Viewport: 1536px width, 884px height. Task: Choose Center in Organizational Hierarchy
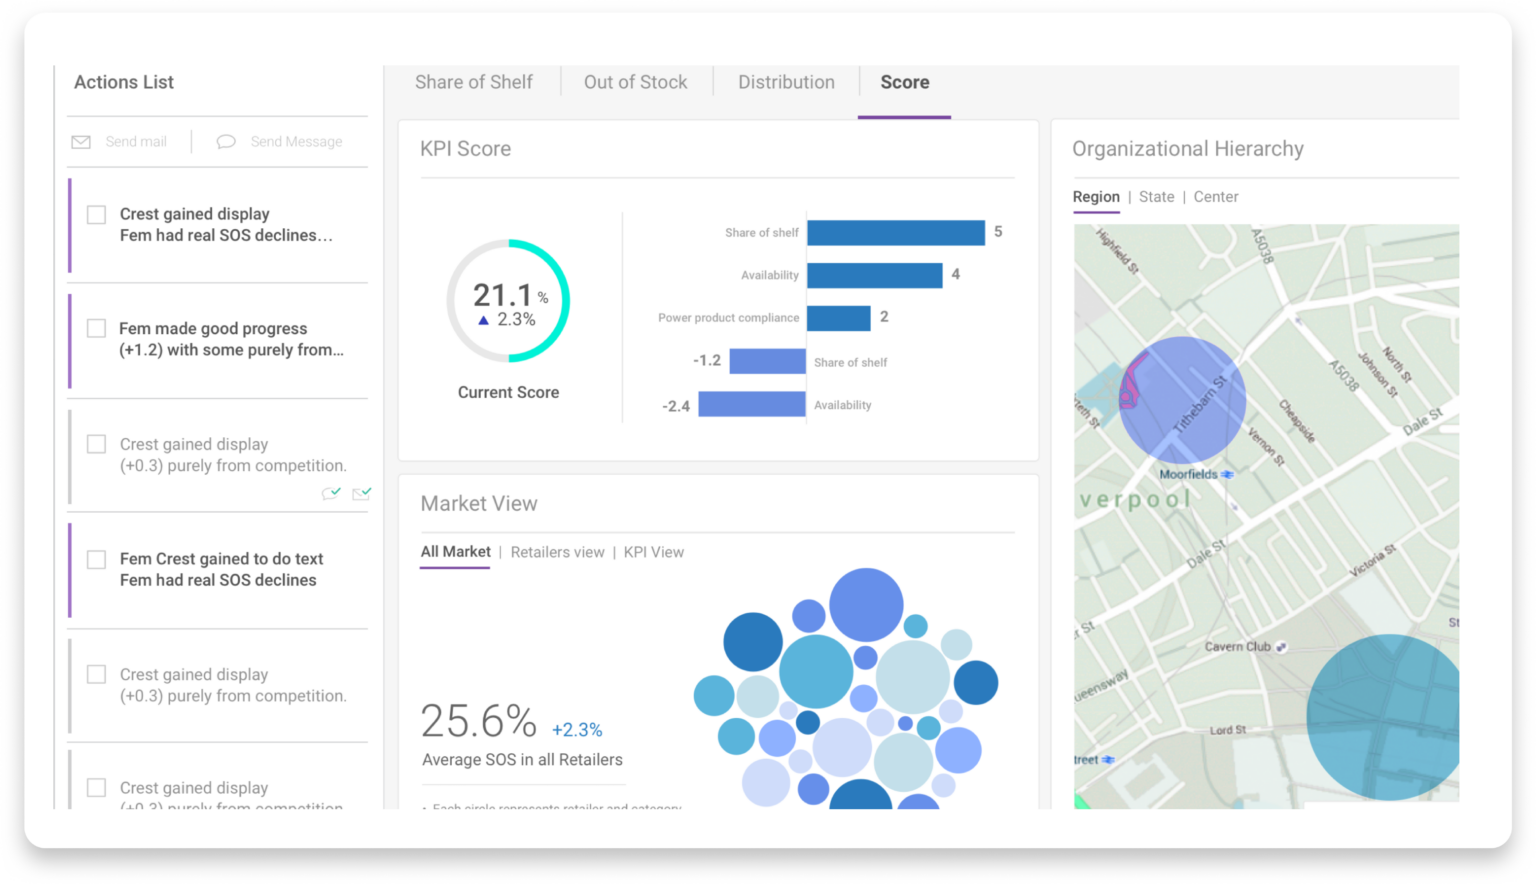point(1215,197)
